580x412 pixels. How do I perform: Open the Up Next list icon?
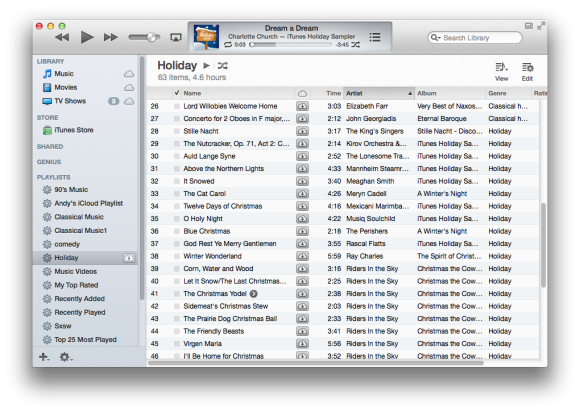coord(375,37)
